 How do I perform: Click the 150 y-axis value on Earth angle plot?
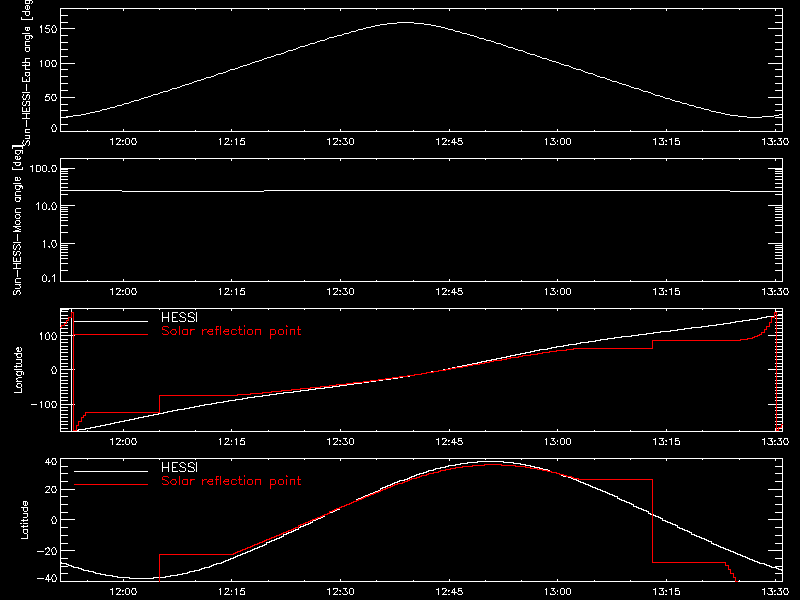coord(48,29)
